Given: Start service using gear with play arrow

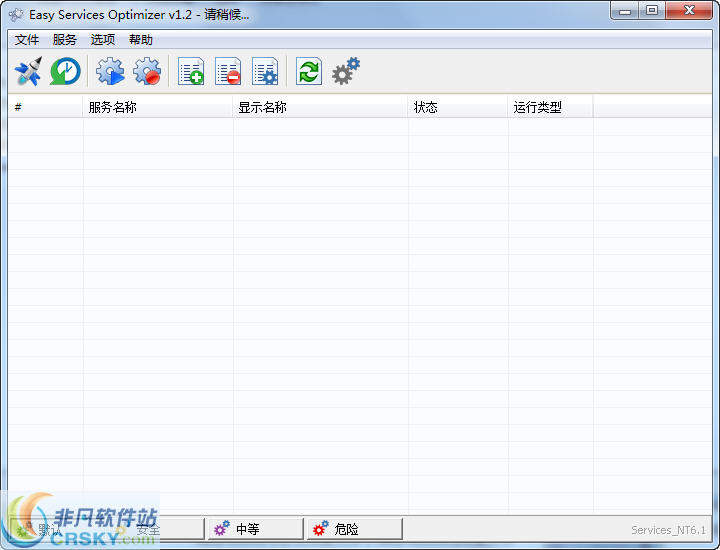Looking at the screenshot, I should 110,71.
